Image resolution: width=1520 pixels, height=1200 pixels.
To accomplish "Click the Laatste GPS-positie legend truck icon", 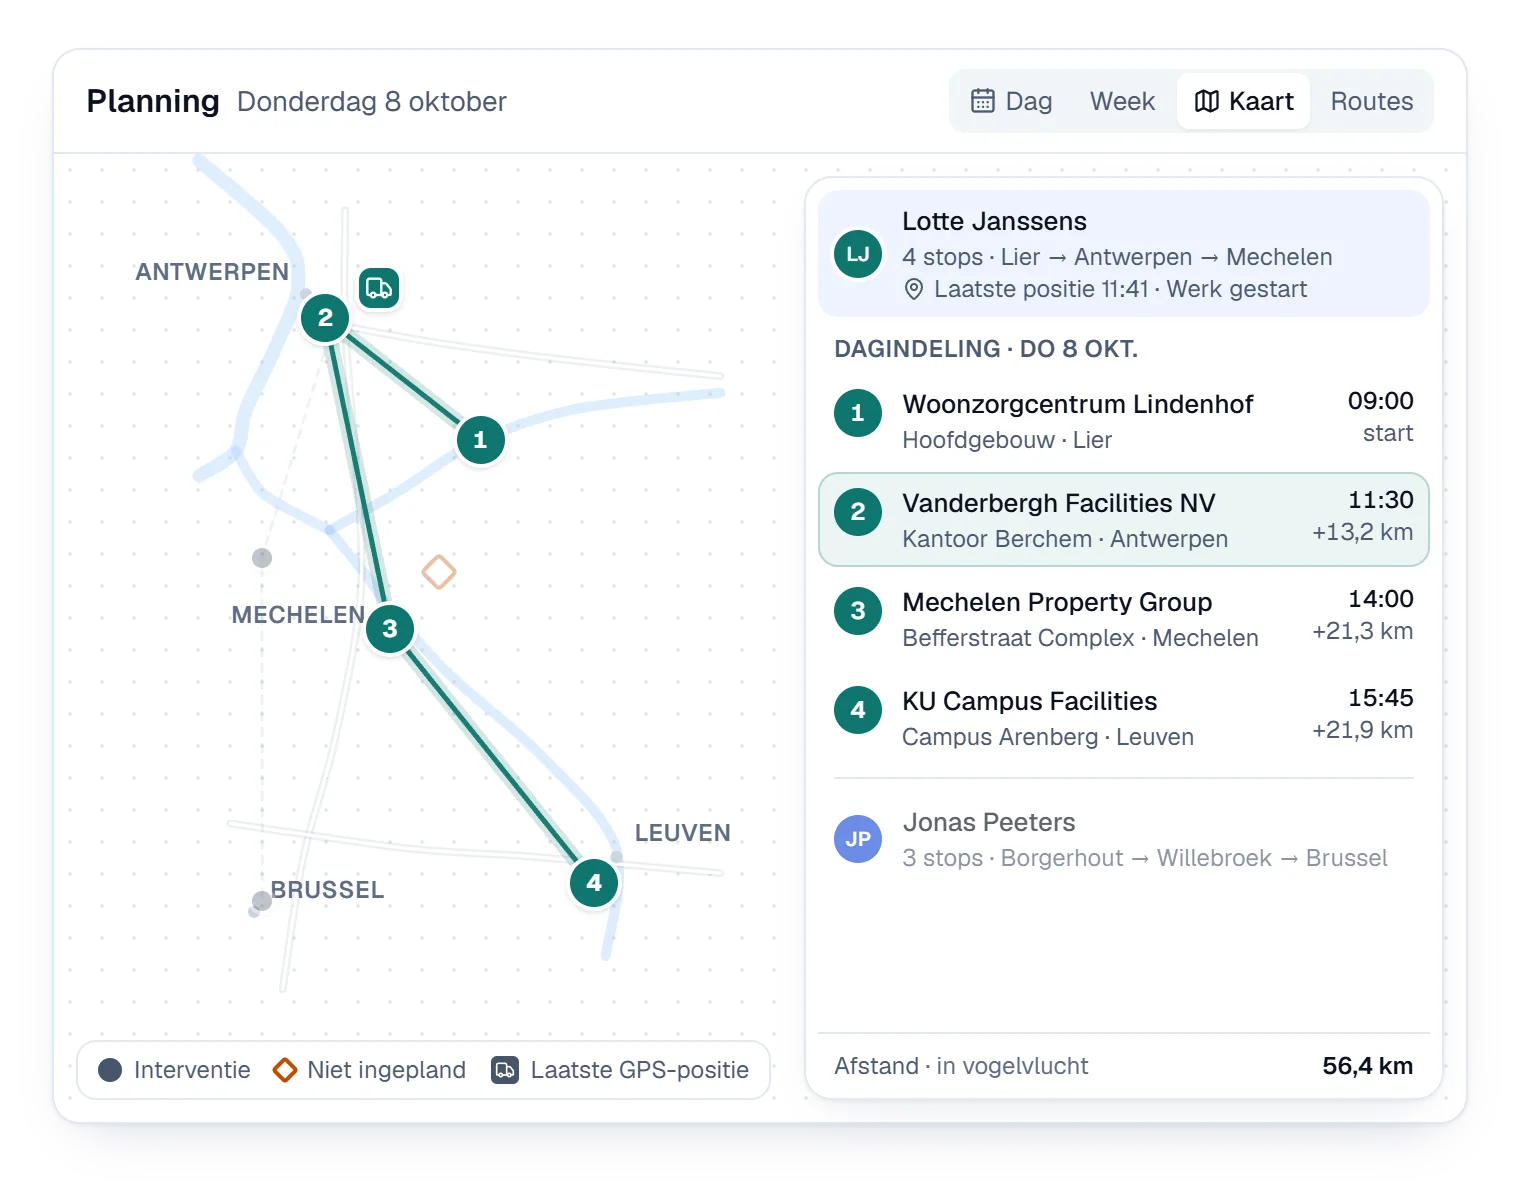I will [505, 1070].
